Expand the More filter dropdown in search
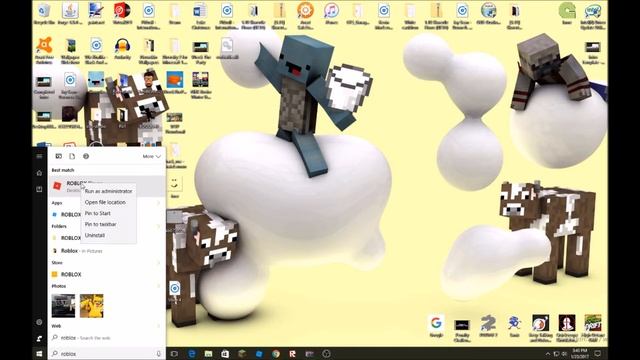This screenshot has height=360, width=640. click(151, 156)
